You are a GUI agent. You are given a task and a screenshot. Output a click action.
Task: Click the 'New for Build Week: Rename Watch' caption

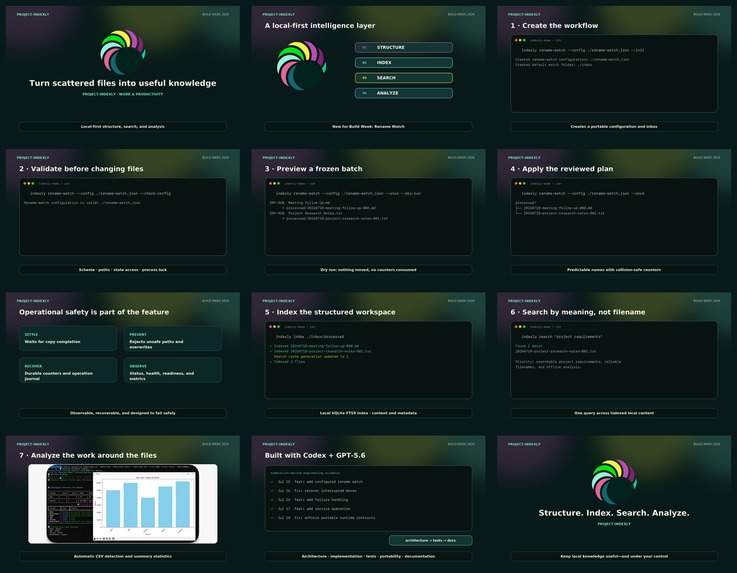click(368, 126)
